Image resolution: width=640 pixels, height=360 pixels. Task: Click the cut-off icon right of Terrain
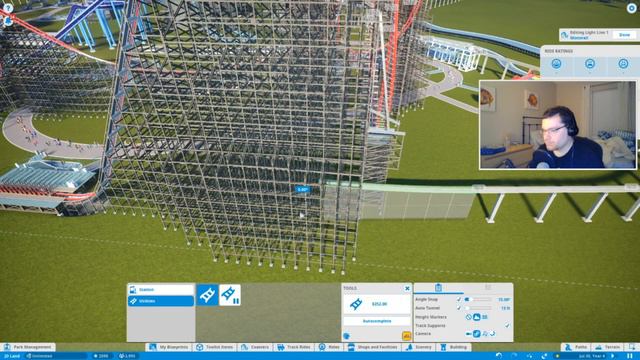coord(633,347)
